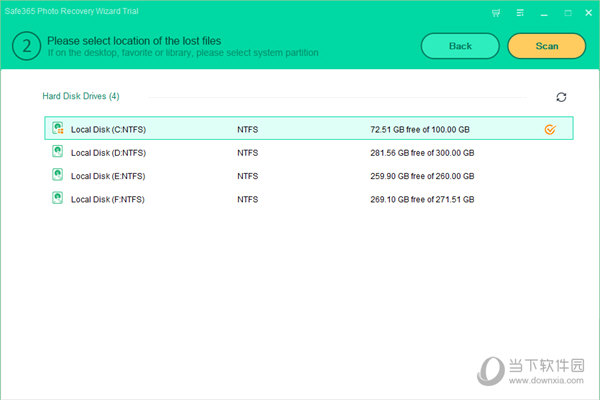Click the Local Disk E drive icon
The width and height of the screenshot is (600, 400).
tap(57, 175)
